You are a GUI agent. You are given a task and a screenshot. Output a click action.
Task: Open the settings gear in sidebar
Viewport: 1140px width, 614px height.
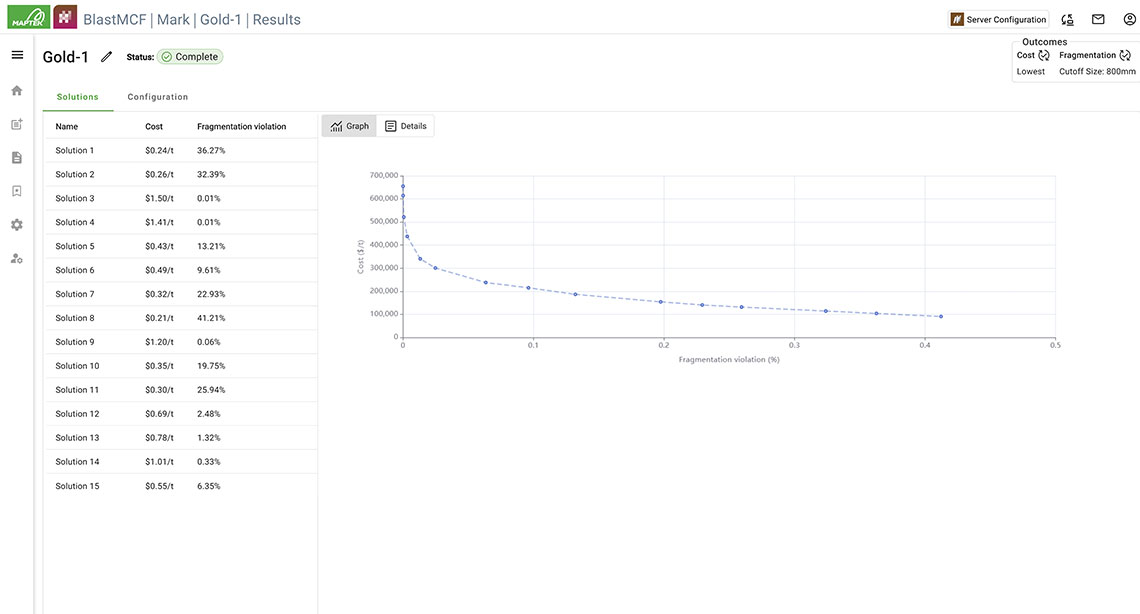pos(17,225)
